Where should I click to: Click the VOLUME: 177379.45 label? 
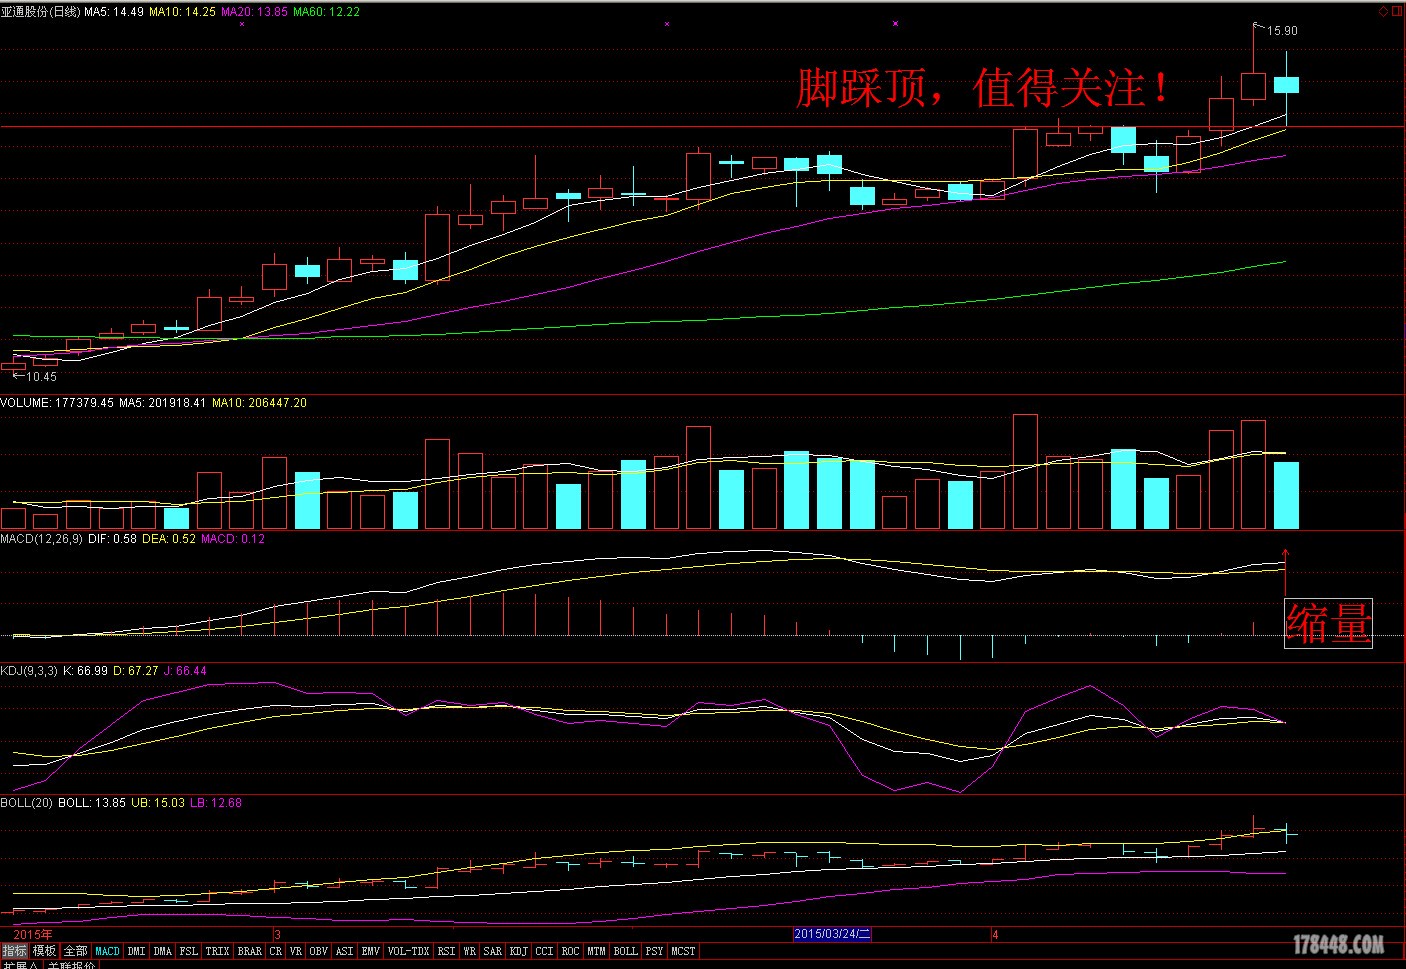(x=57, y=403)
